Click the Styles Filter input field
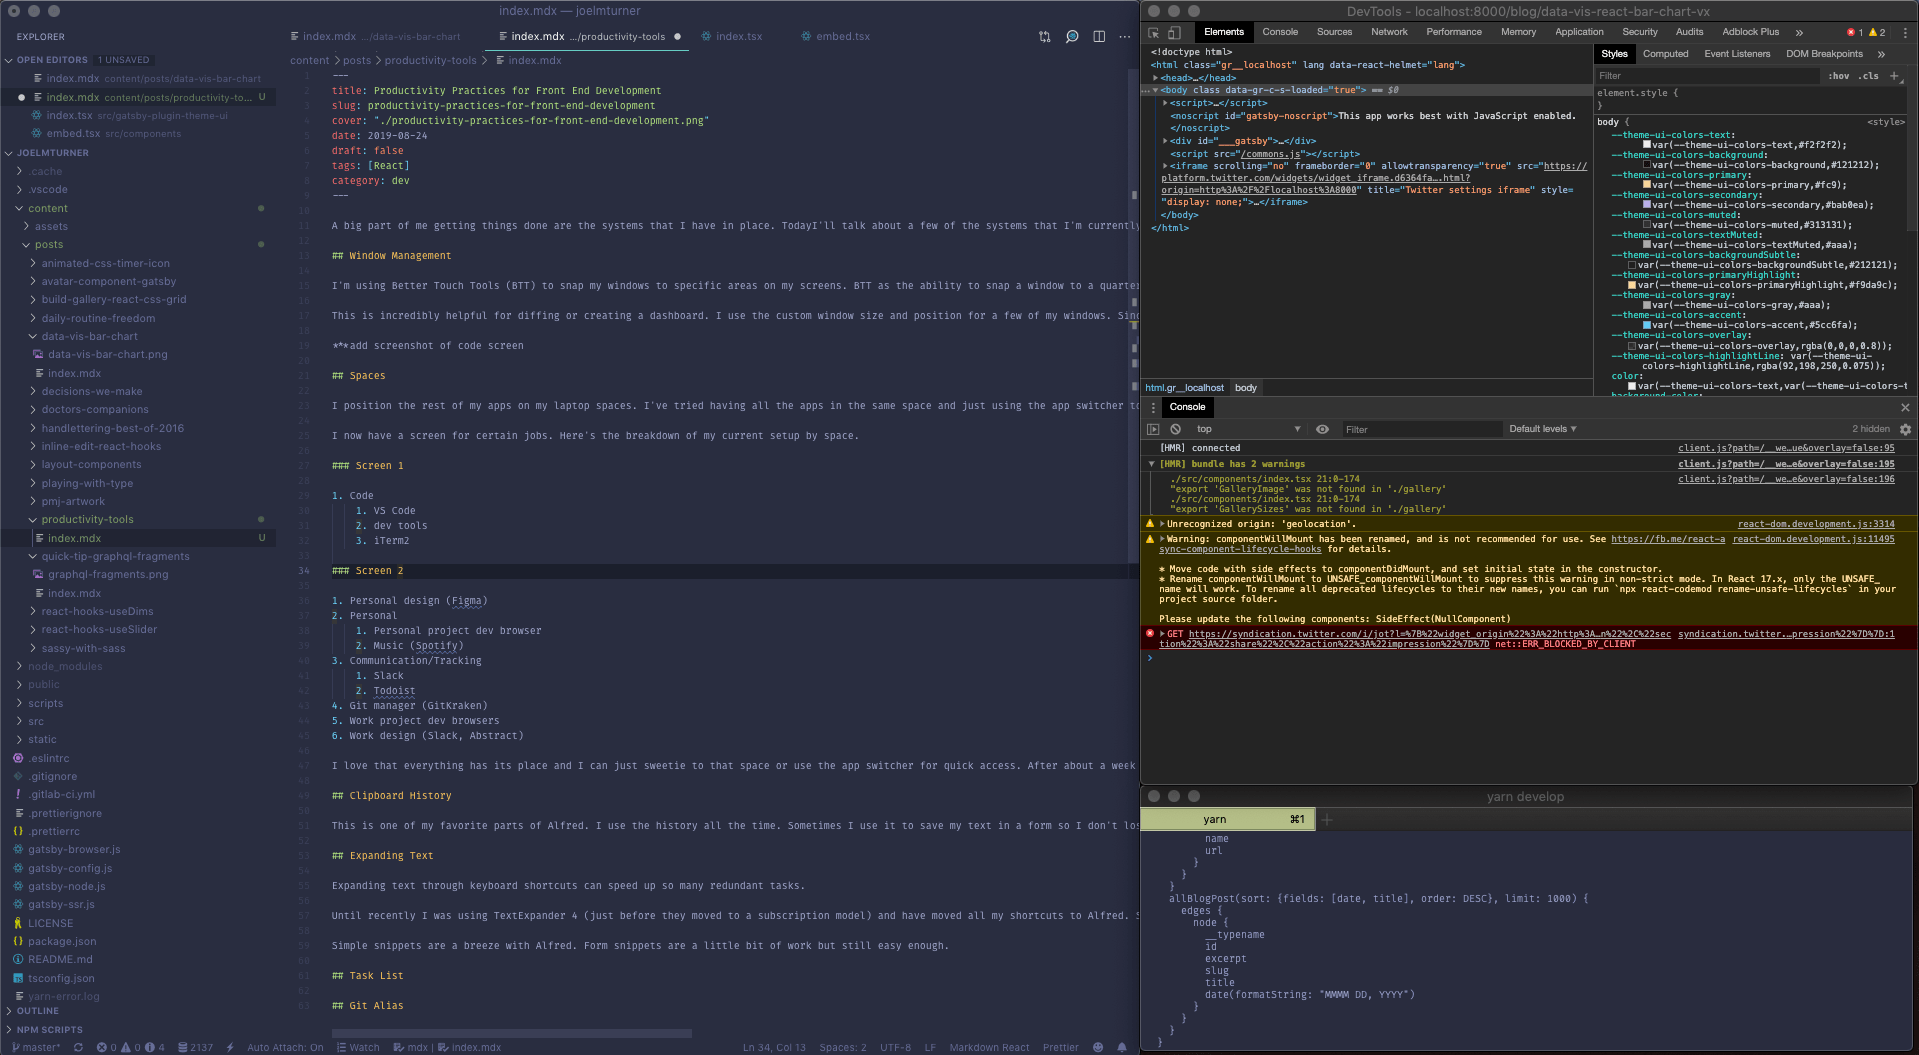Image resolution: width=1919 pixels, height=1055 pixels. 1706,76
